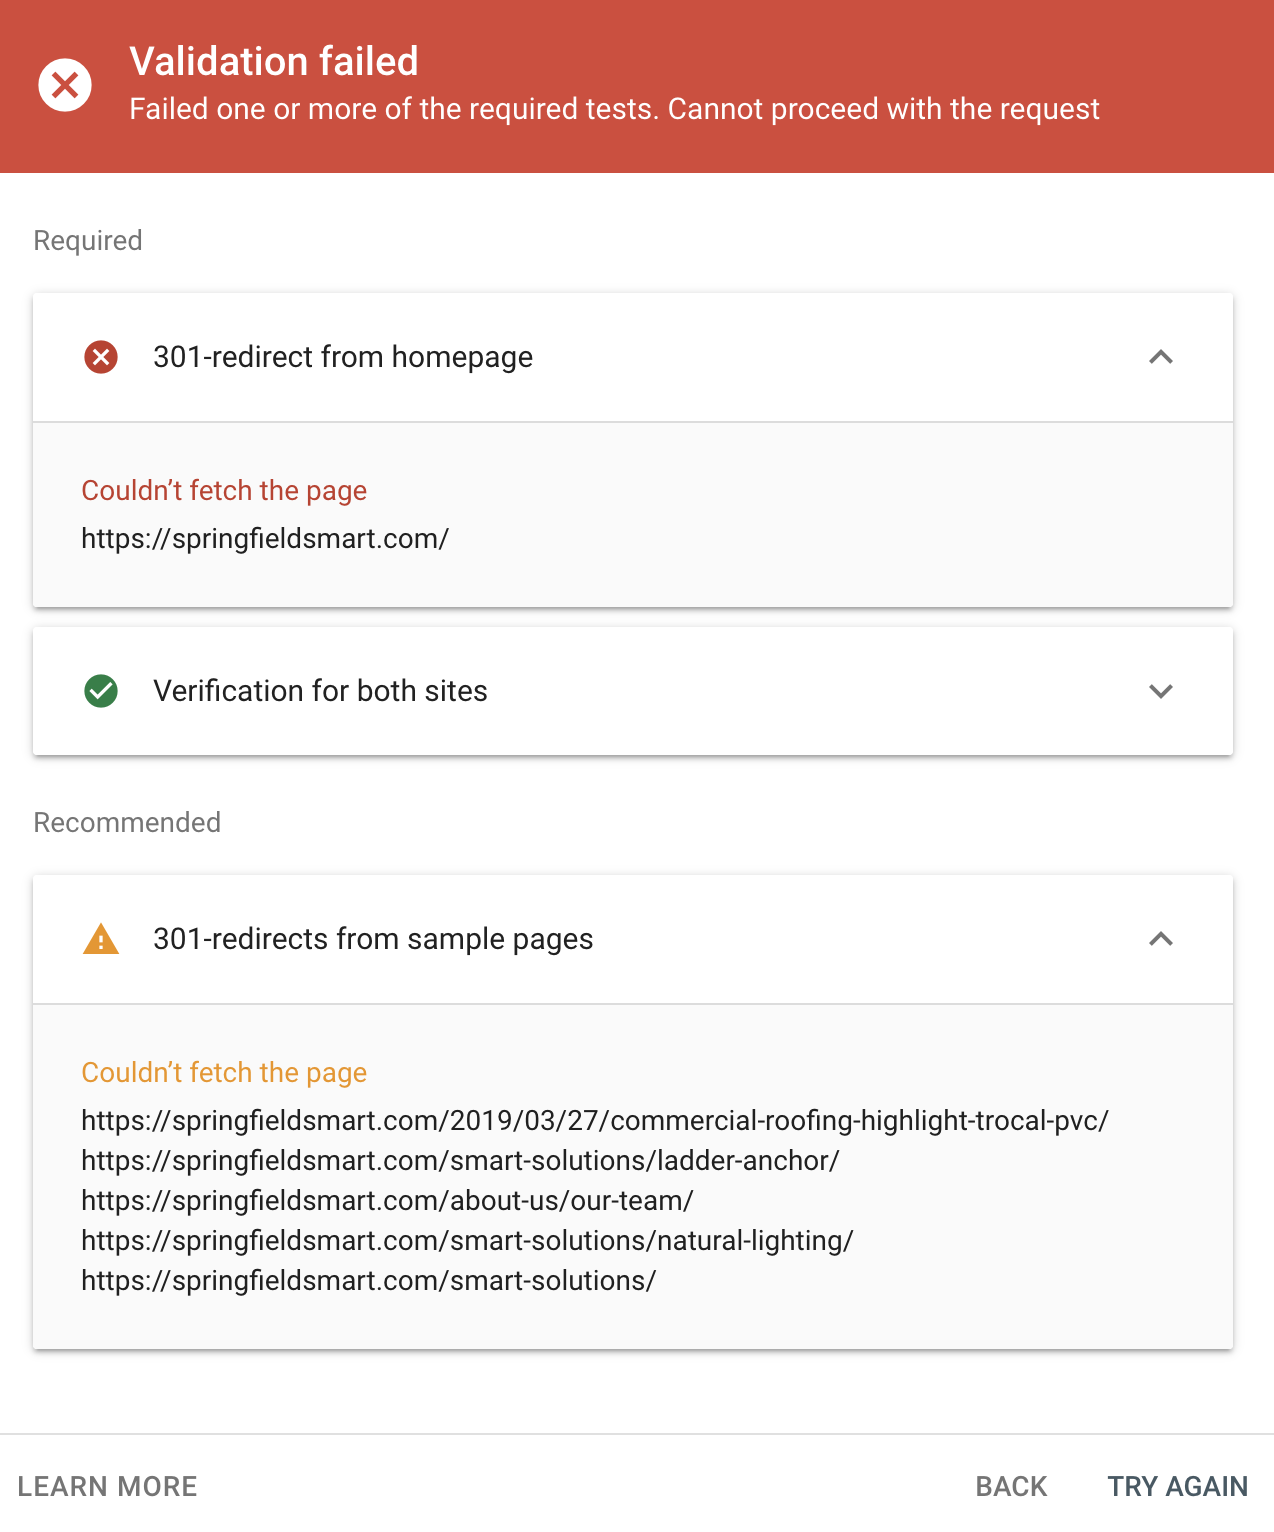
Task: Select the our-team sample page URL
Action: point(387,1201)
